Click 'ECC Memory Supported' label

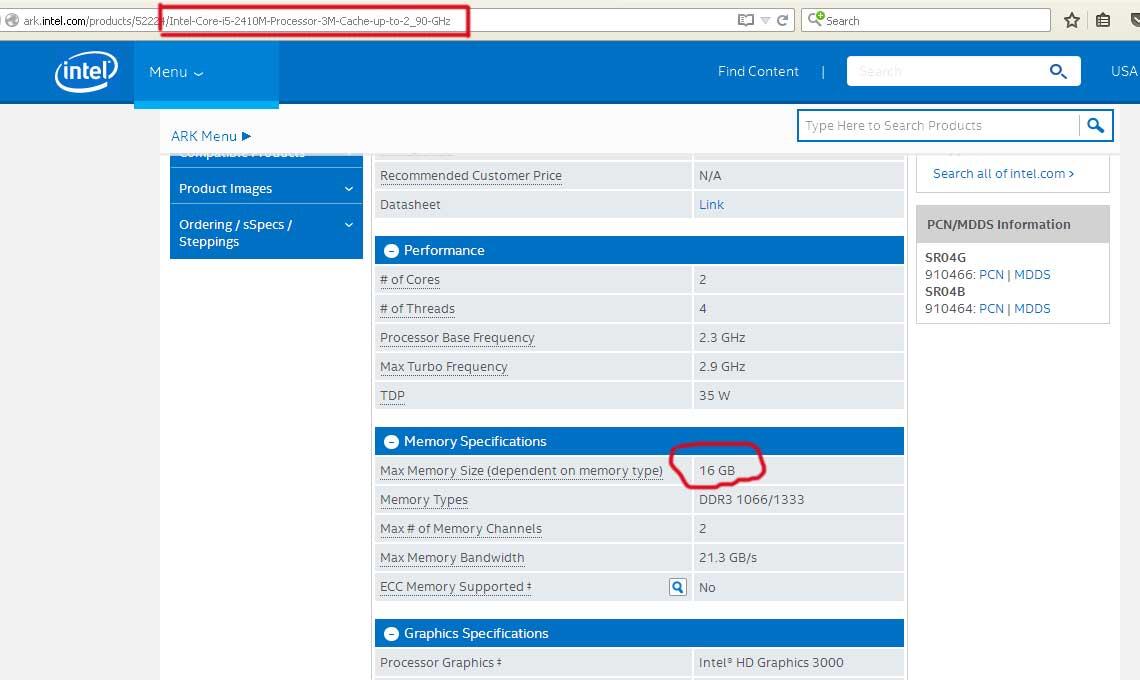click(455, 587)
